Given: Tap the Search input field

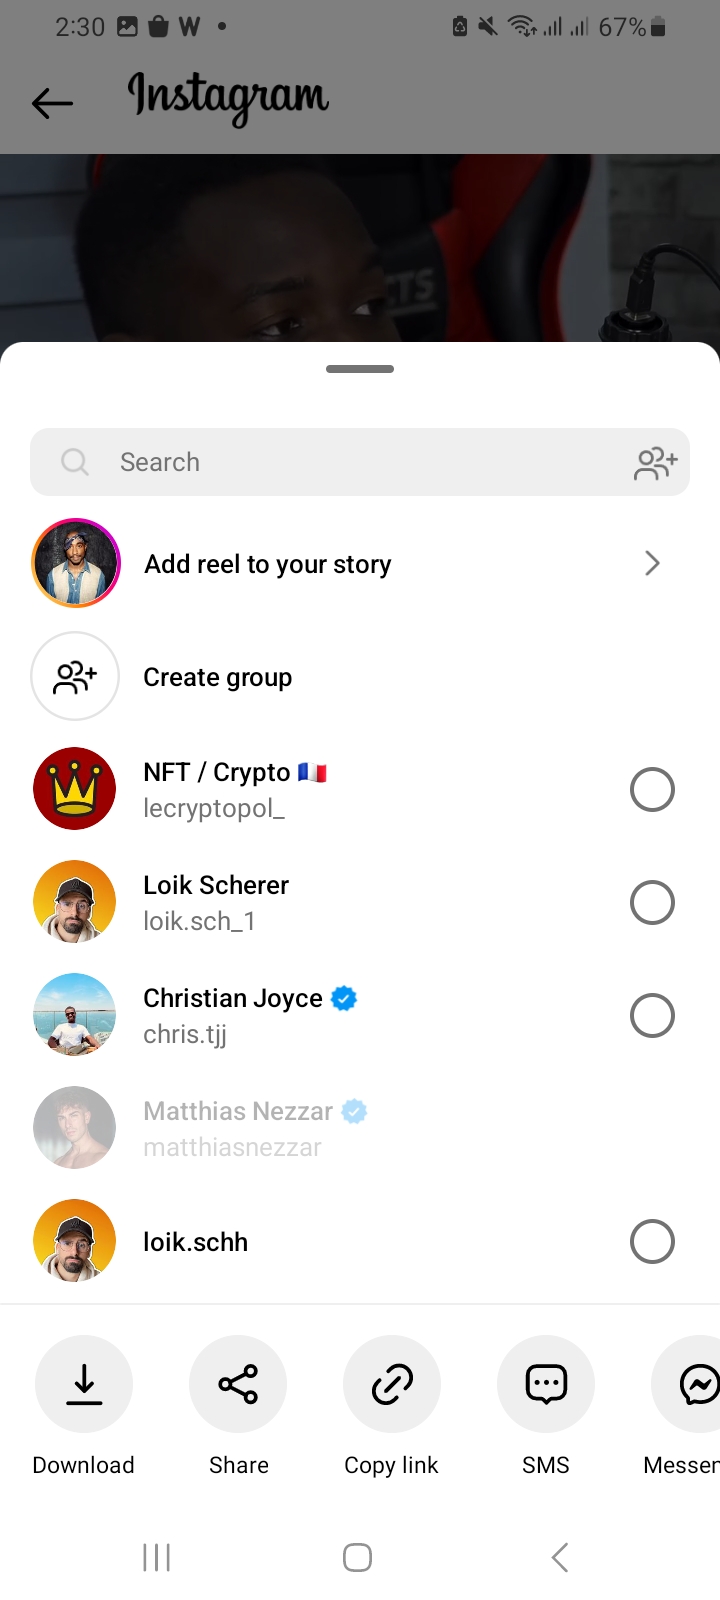Looking at the screenshot, I should pyautogui.click(x=340, y=462).
